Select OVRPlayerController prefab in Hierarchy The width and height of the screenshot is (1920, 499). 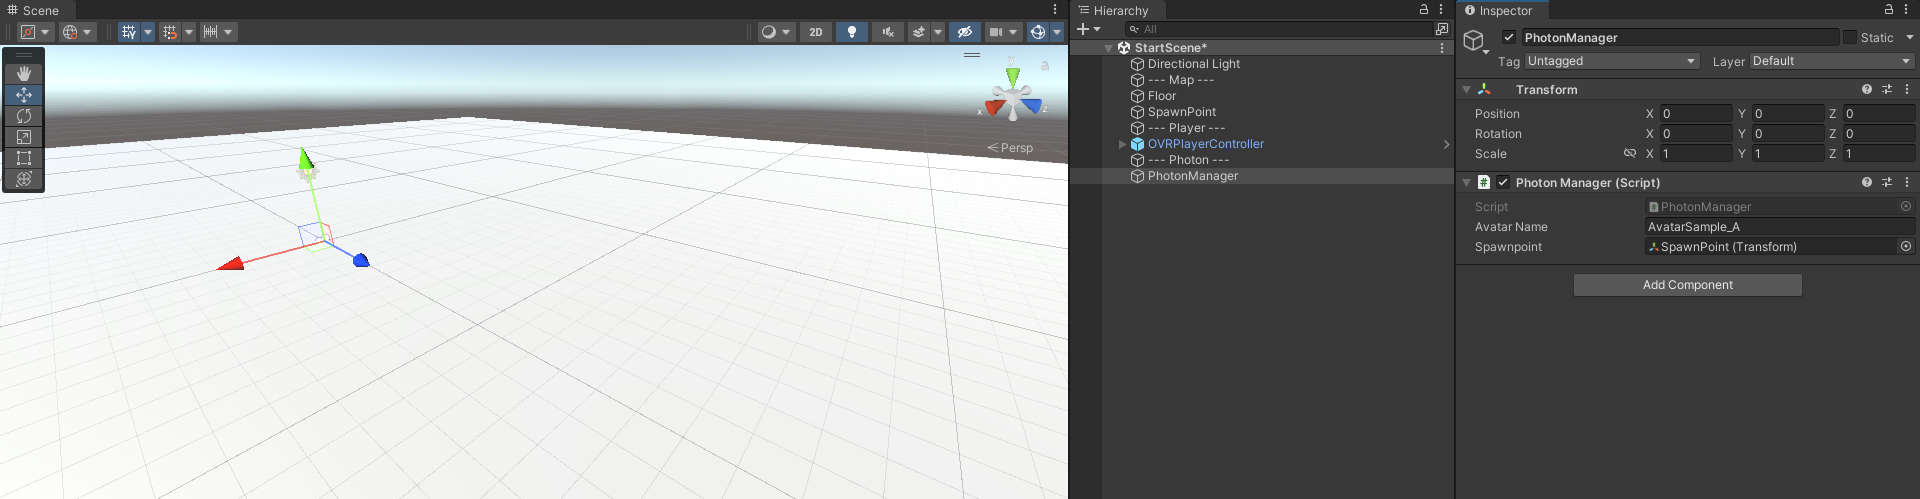coord(1206,144)
